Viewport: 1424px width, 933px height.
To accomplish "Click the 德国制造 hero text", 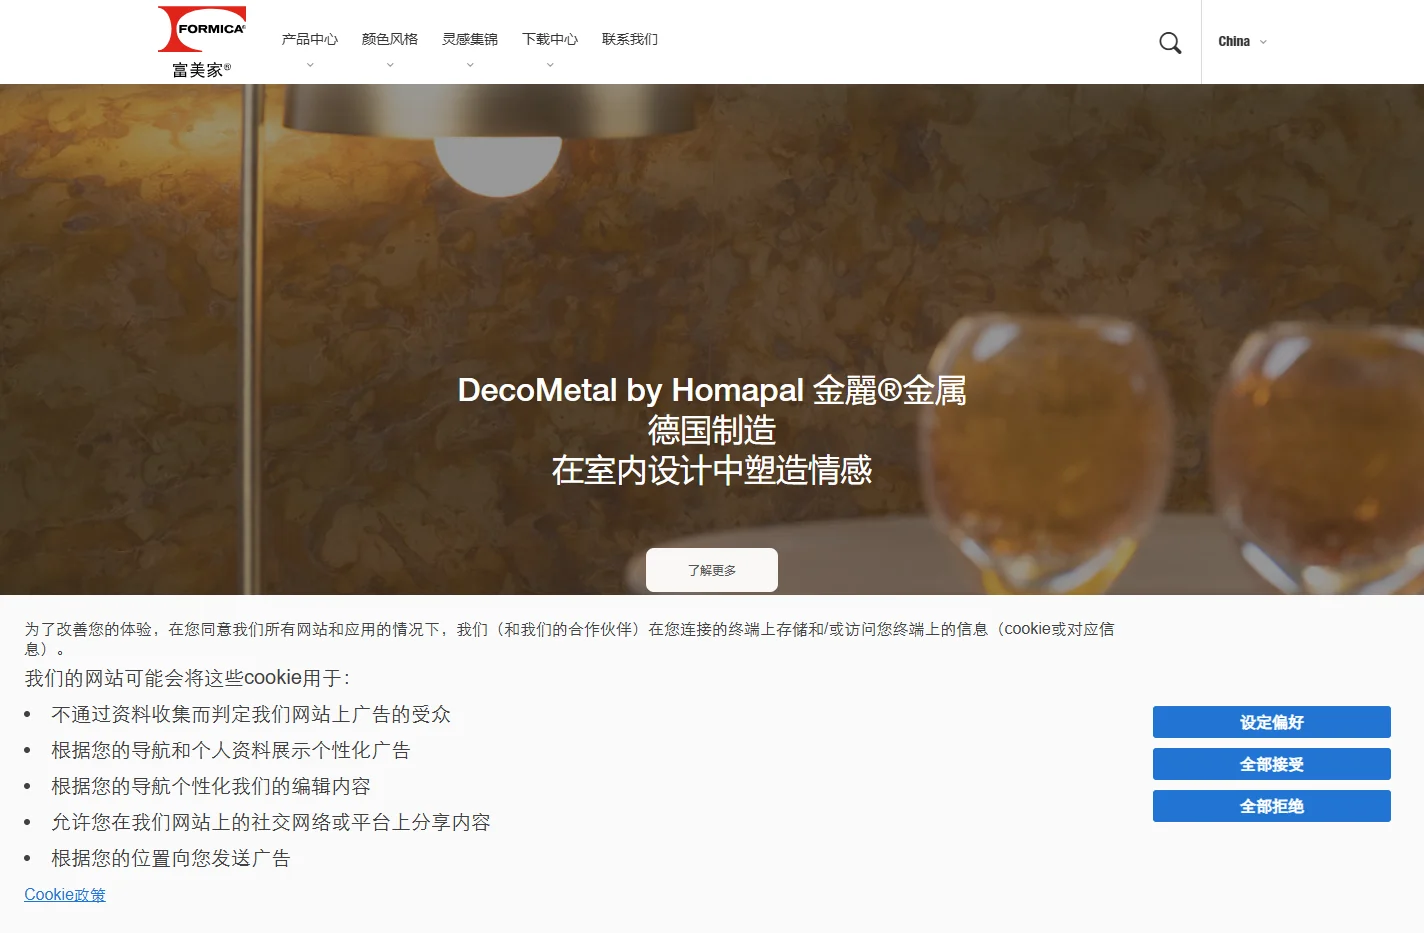I will (x=712, y=430).
